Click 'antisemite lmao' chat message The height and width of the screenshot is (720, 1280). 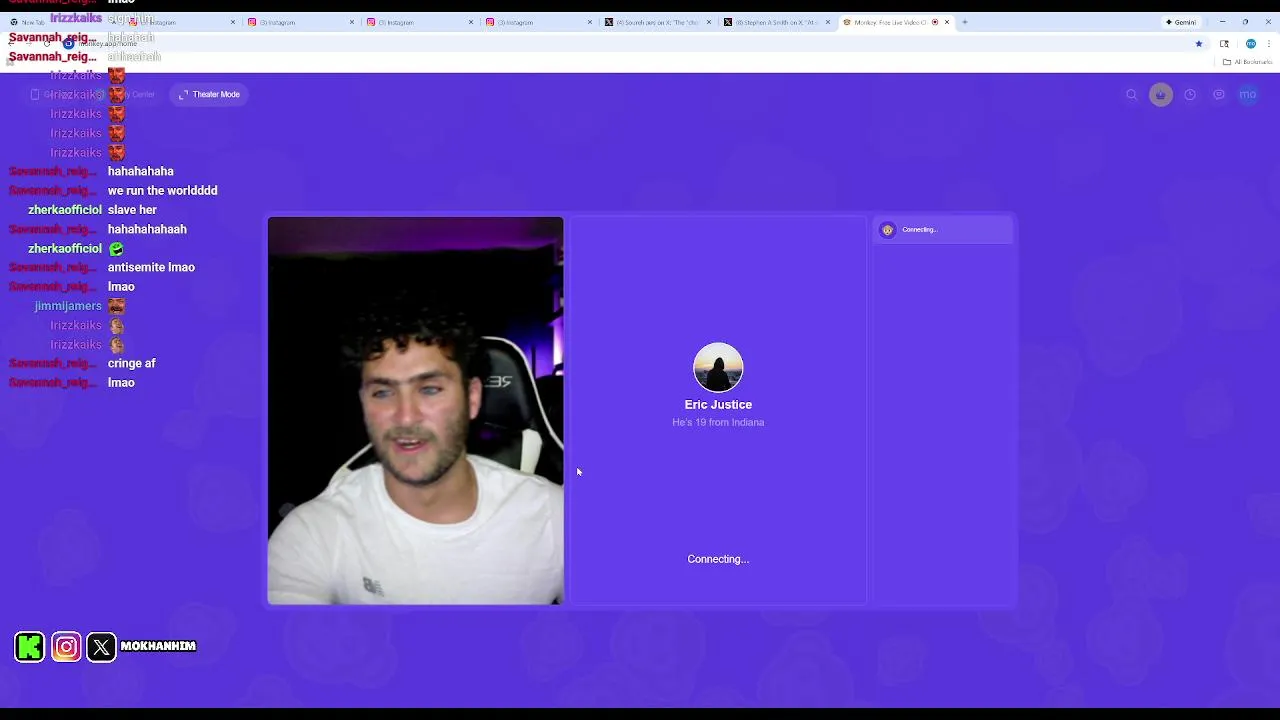pos(151,267)
